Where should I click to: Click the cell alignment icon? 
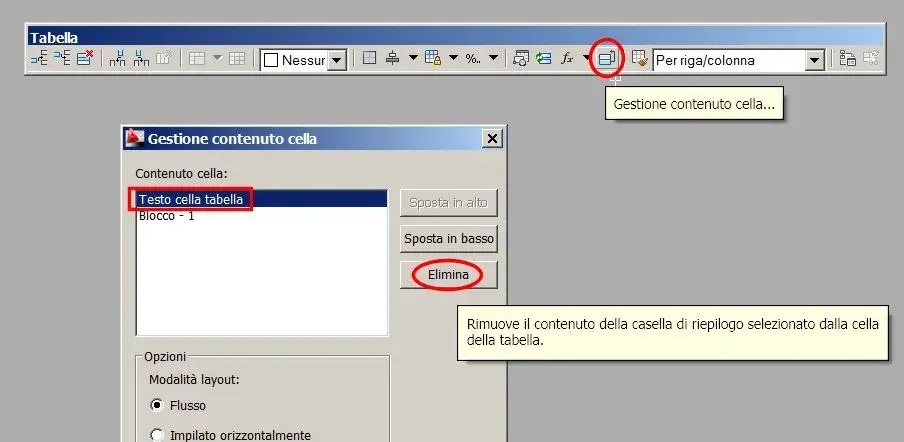[393, 58]
